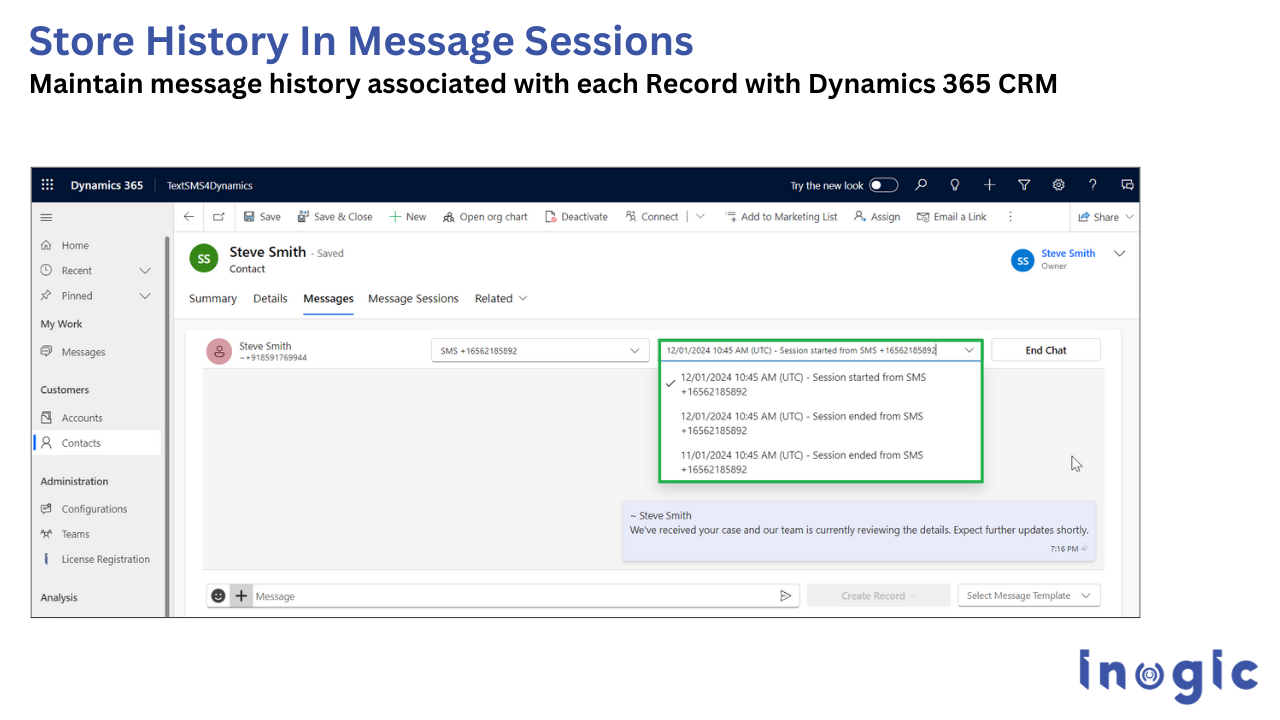Select 12/01/2024 Session started from SMS option
Viewport: 1280px width, 720px height.
(821, 384)
